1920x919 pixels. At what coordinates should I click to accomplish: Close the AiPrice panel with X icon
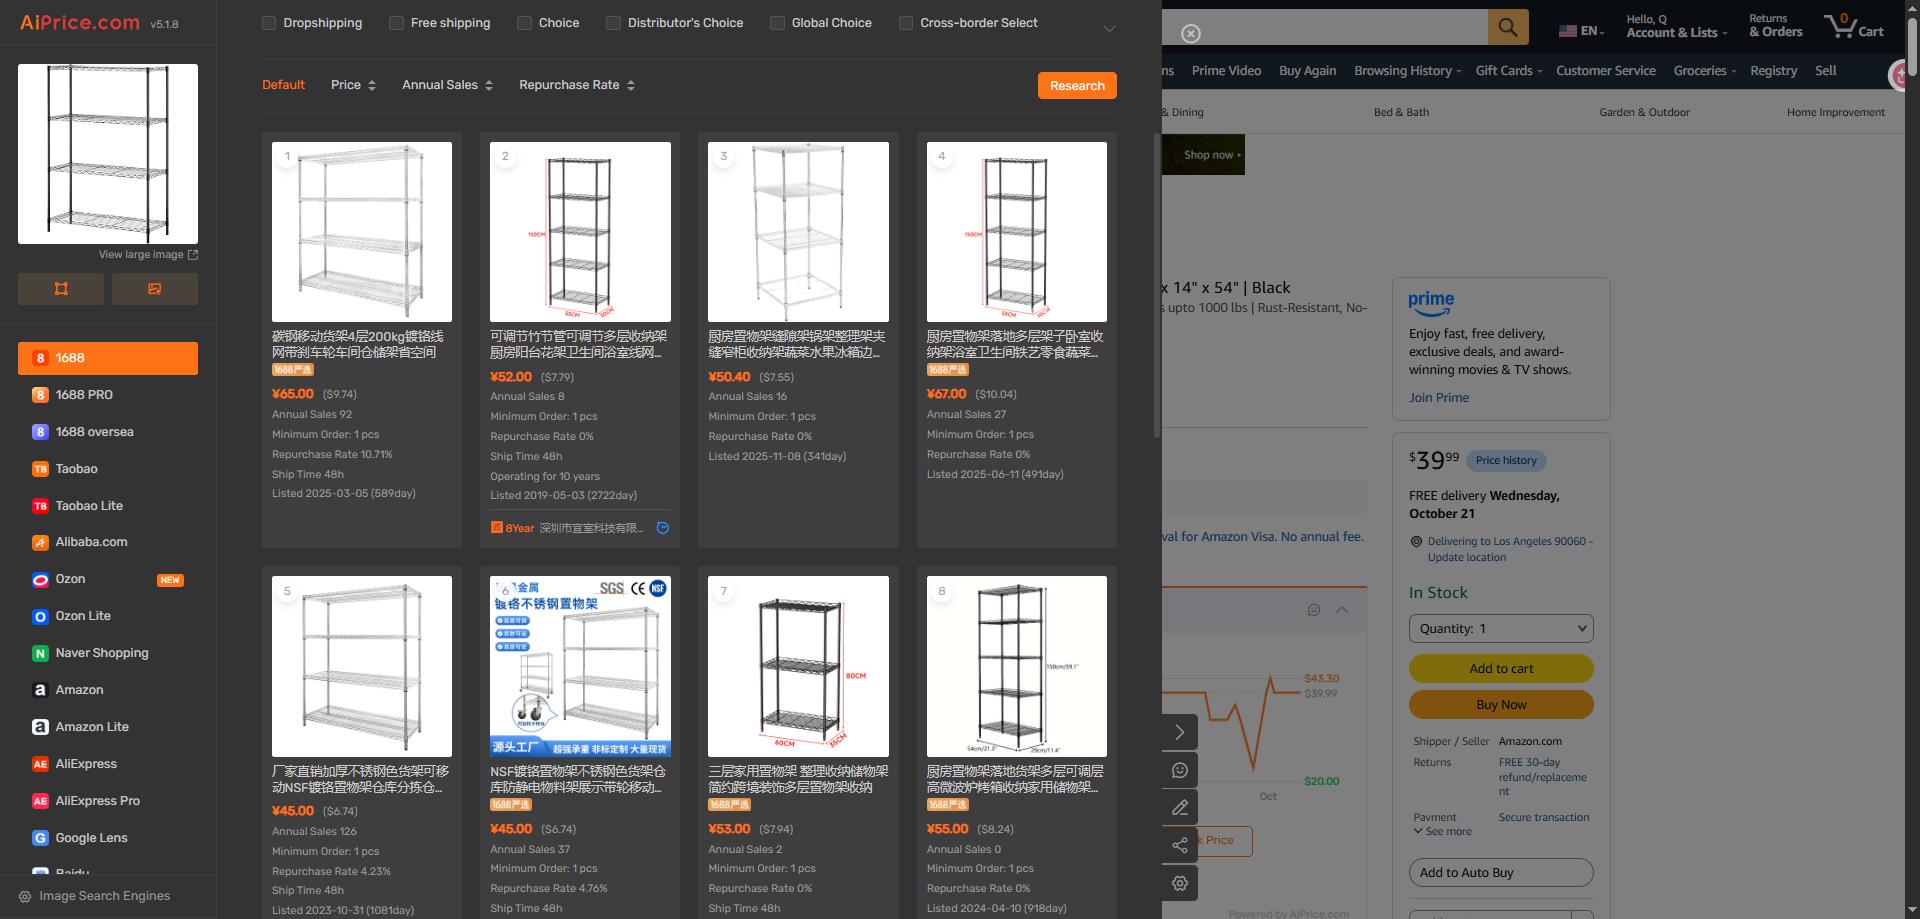click(1190, 34)
